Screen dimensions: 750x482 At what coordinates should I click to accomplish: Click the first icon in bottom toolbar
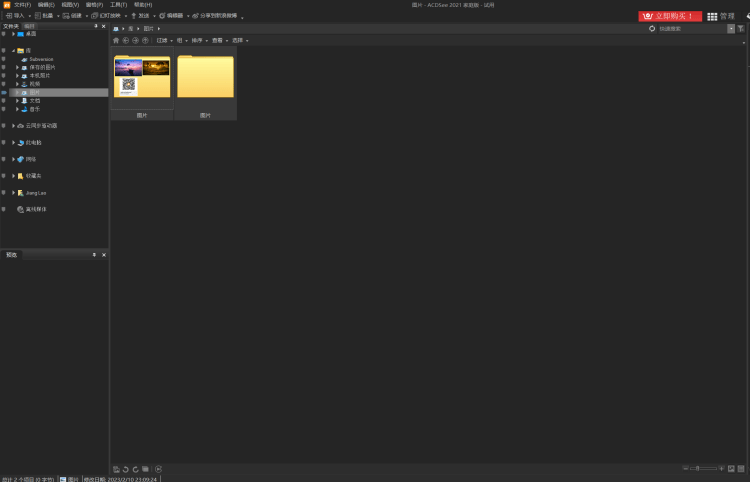(116, 470)
